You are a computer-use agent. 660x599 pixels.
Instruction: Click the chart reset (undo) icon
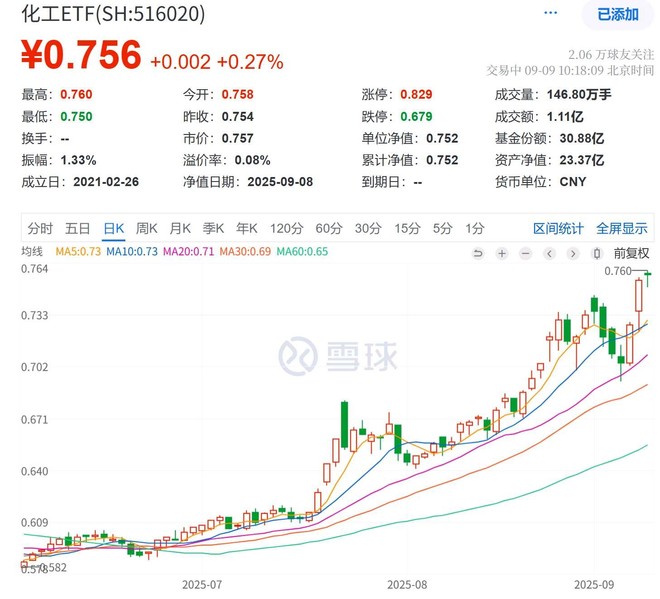(x=478, y=254)
